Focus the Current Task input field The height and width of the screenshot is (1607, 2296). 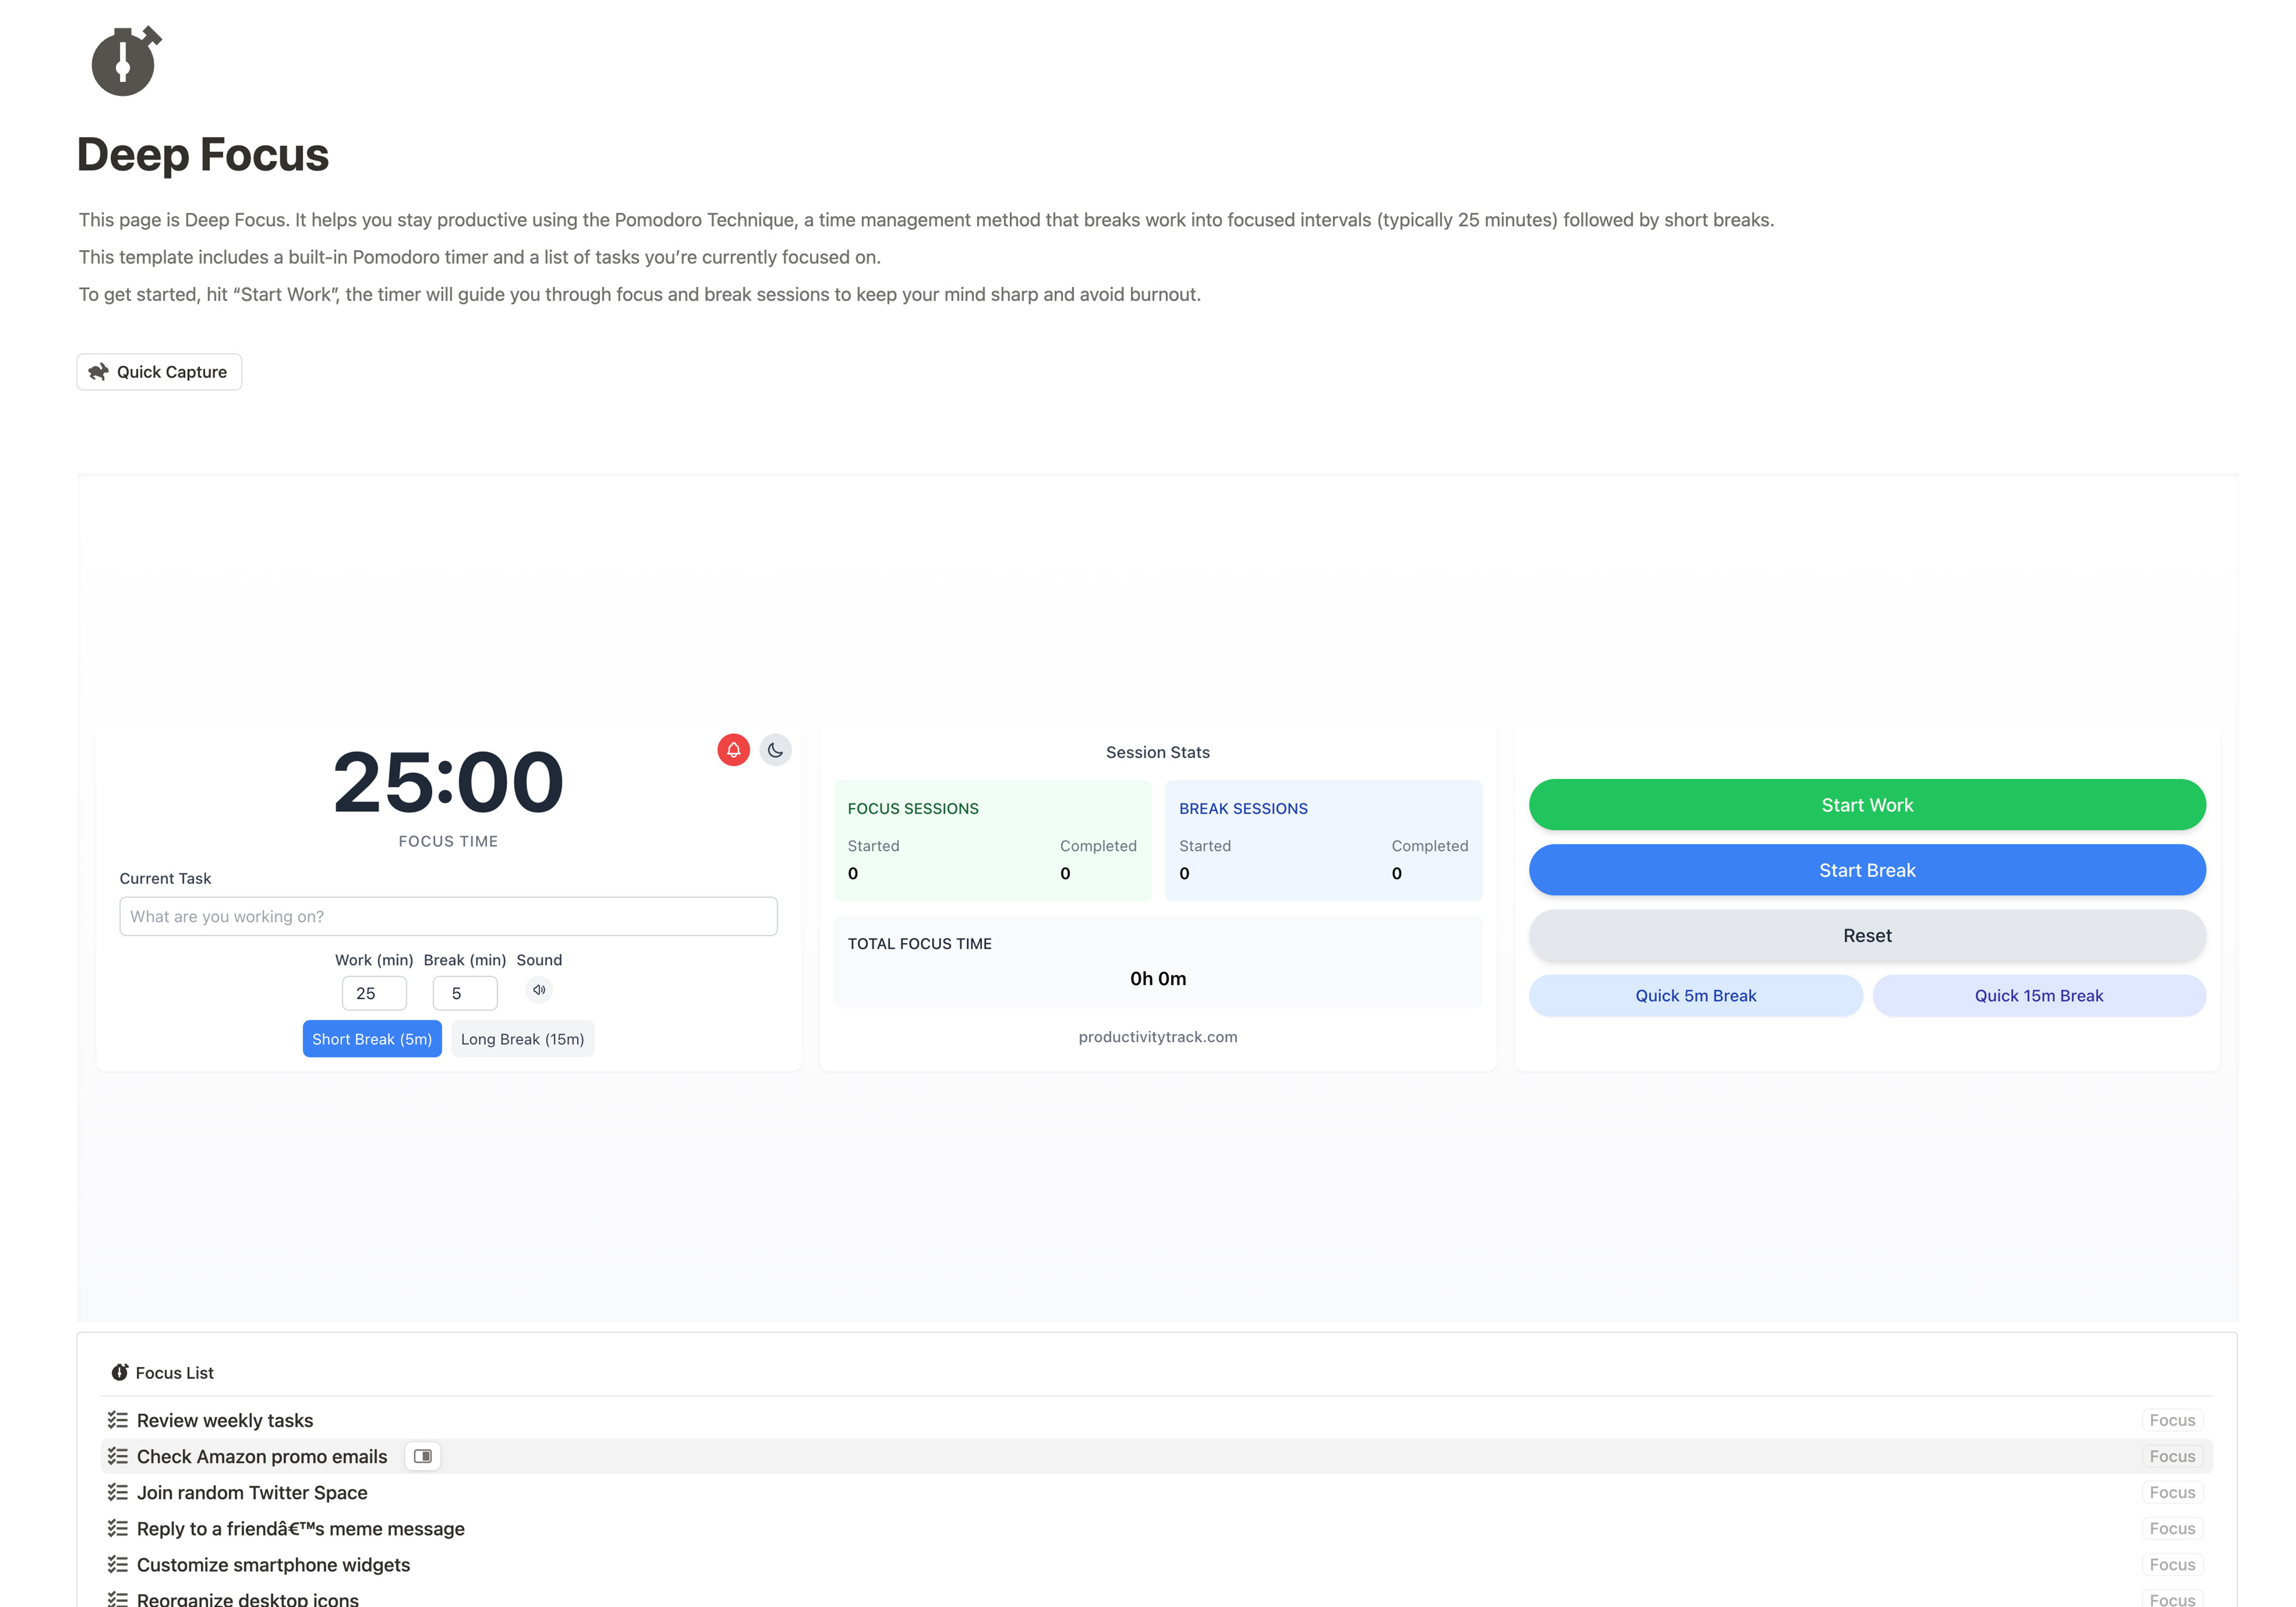pos(448,916)
